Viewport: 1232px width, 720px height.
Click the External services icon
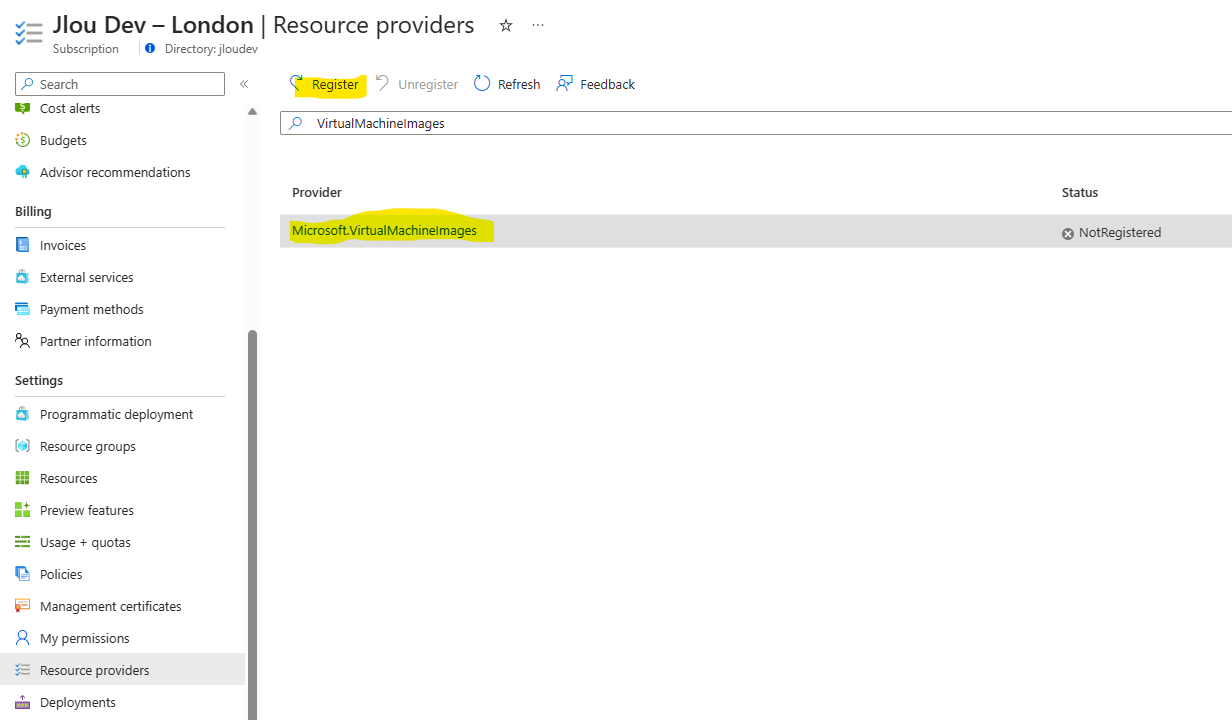coord(23,277)
